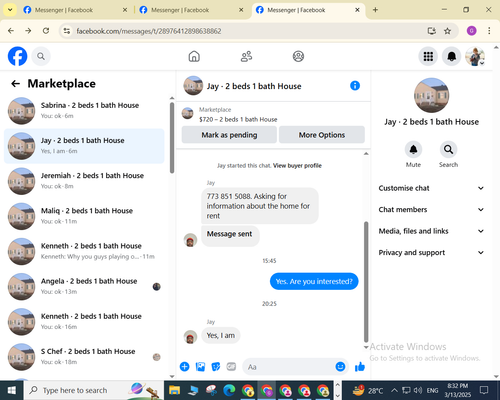This screenshot has height=400, width=500.
Task: Open the Facebook search magnifier
Action: tap(41, 56)
